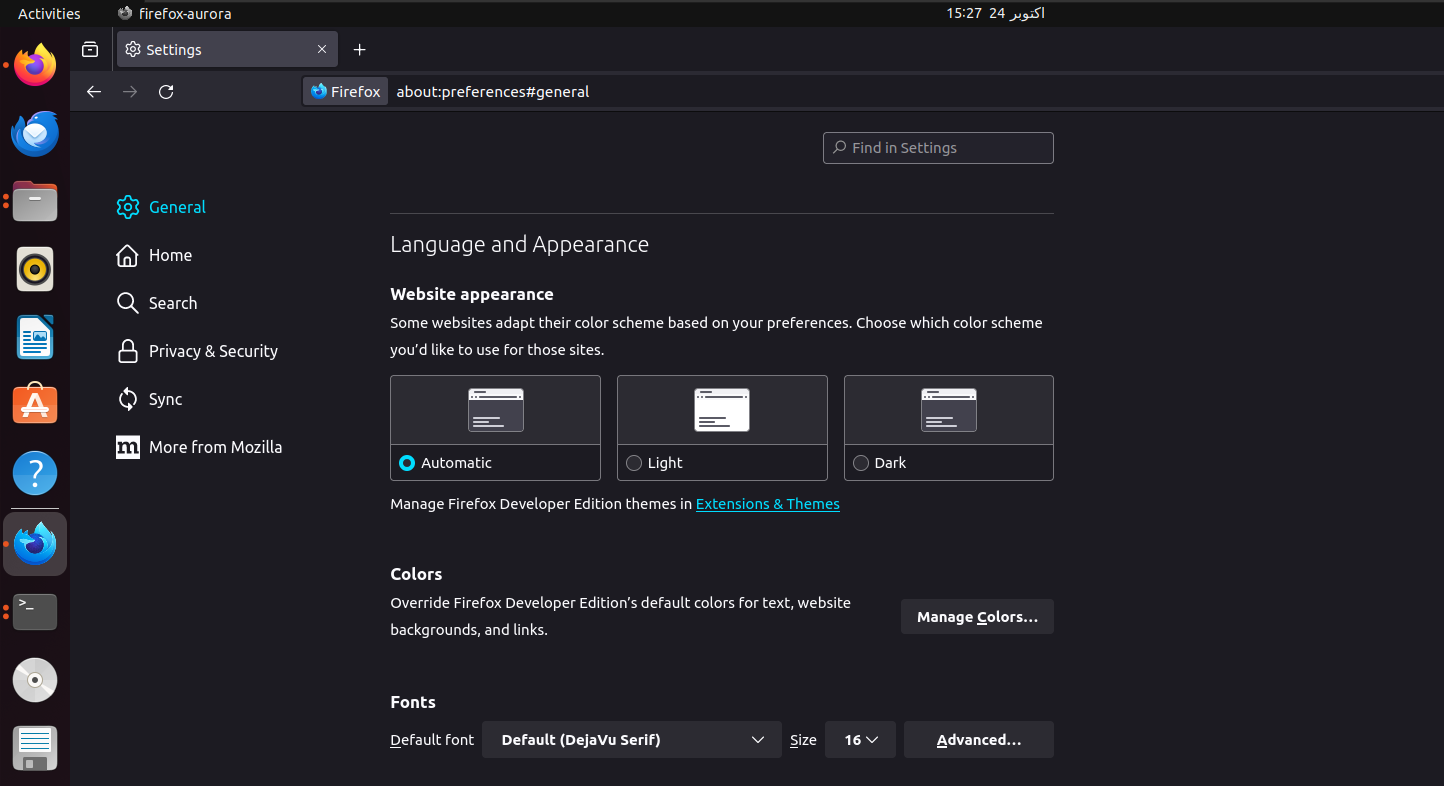The image size is (1444, 786).
Task: Open the Home settings pane label
Action: (170, 255)
